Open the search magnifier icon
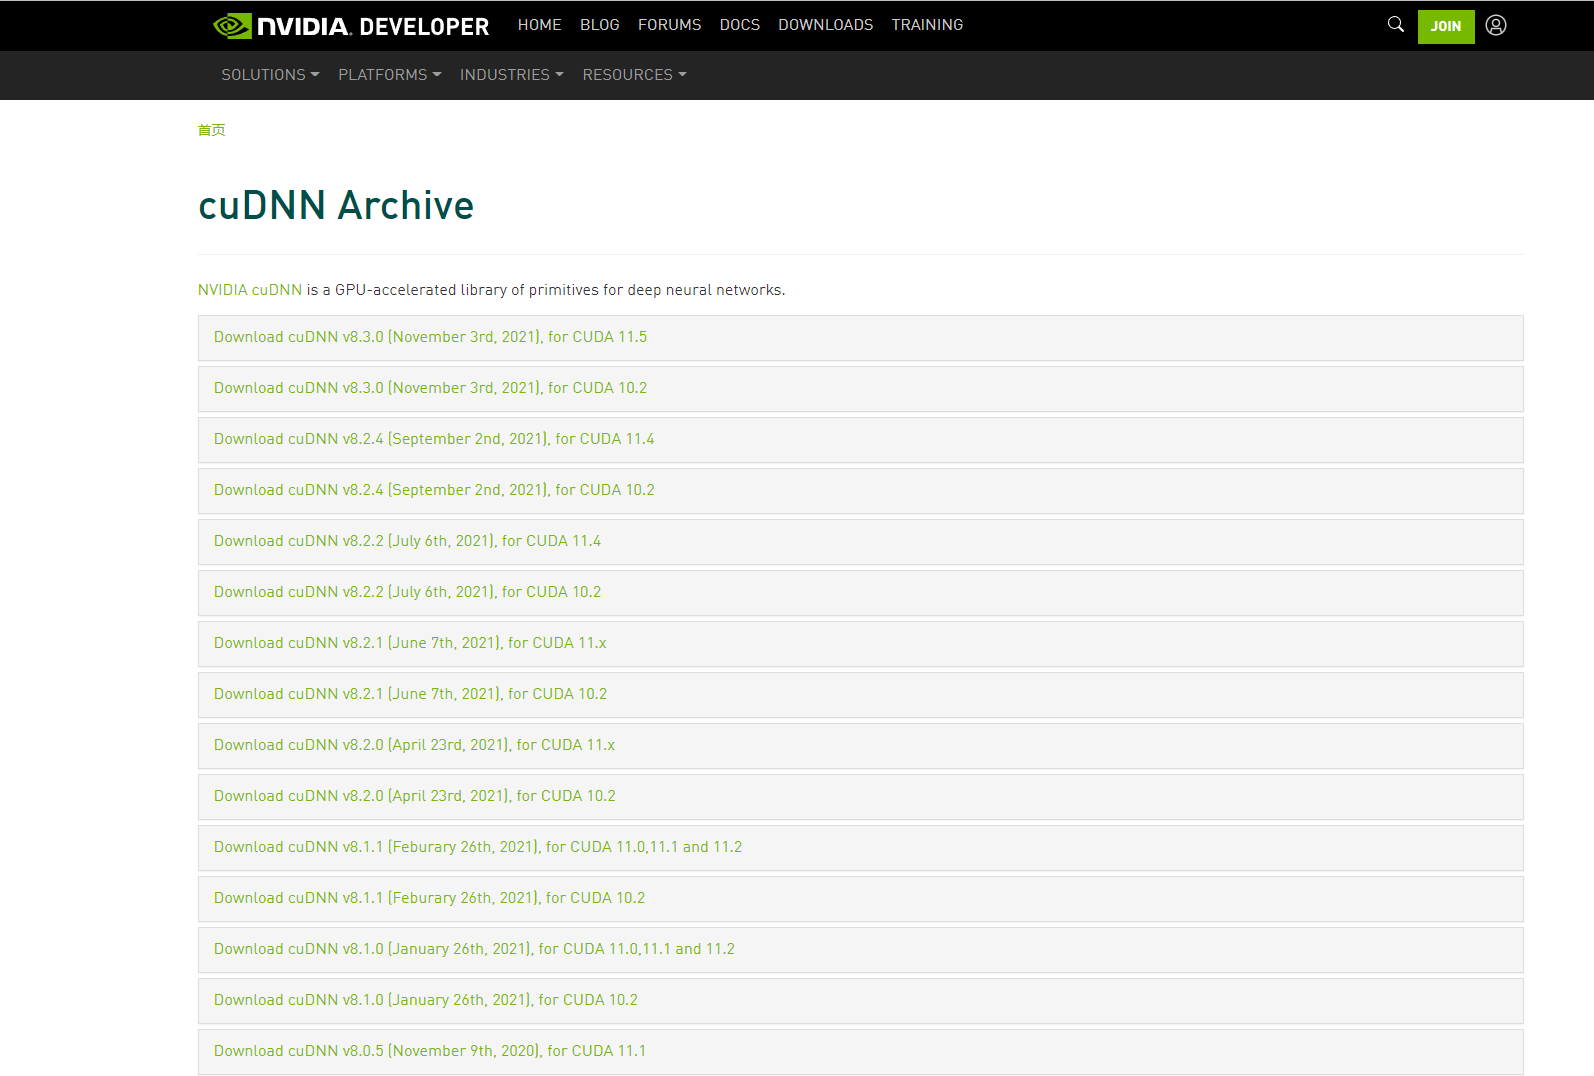The height and width of the screenshot is (1076, 1594). pos(1395,24)
